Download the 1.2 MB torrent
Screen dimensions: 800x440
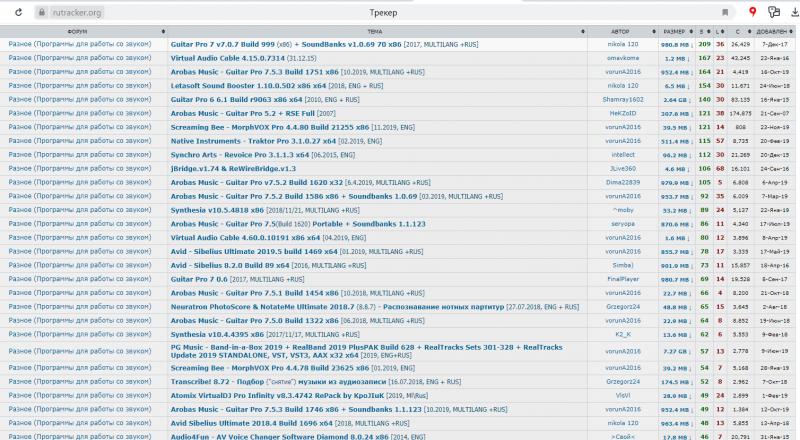click(679, 59)
